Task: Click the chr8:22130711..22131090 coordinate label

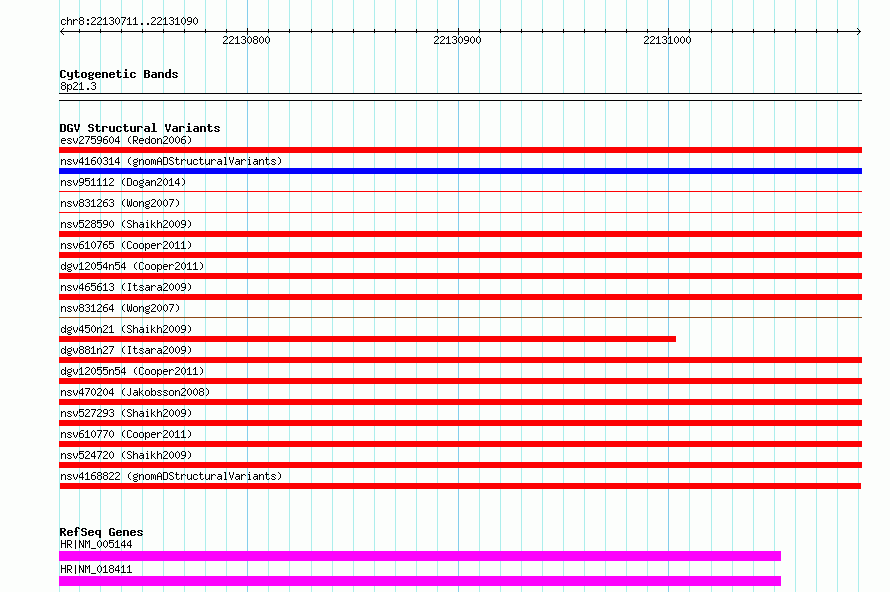Action: tap(129, 22)
